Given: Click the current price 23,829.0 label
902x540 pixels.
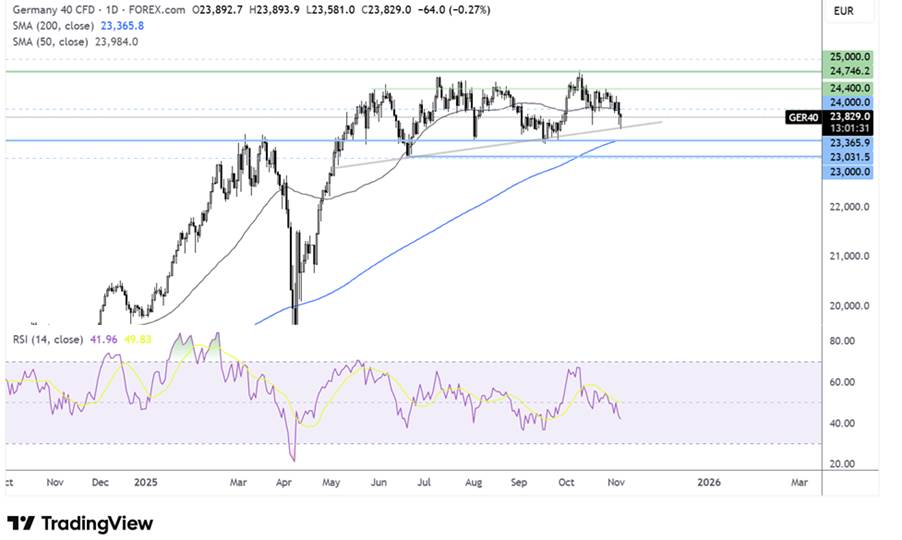Looking at the screenshot, I should point(846,116).
